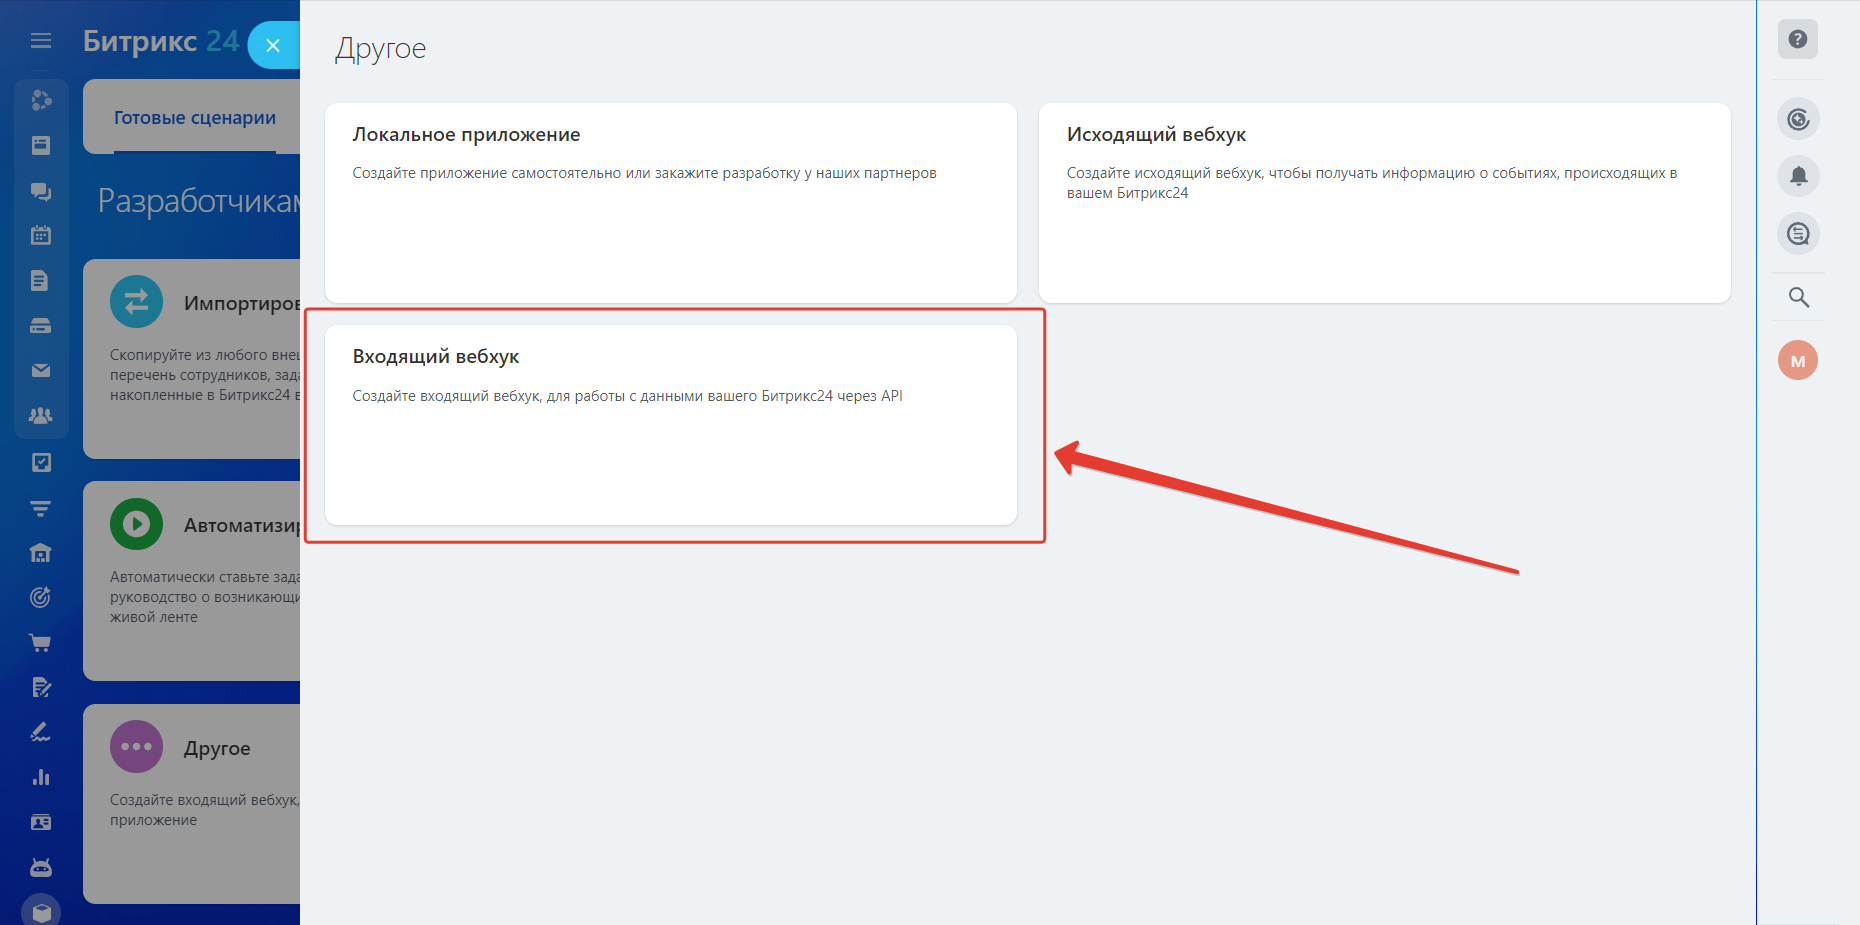This screenshot has height=925, width=1860.
Task: Open the webmail envelope sidebar icon
Action: tap(41, 371)
